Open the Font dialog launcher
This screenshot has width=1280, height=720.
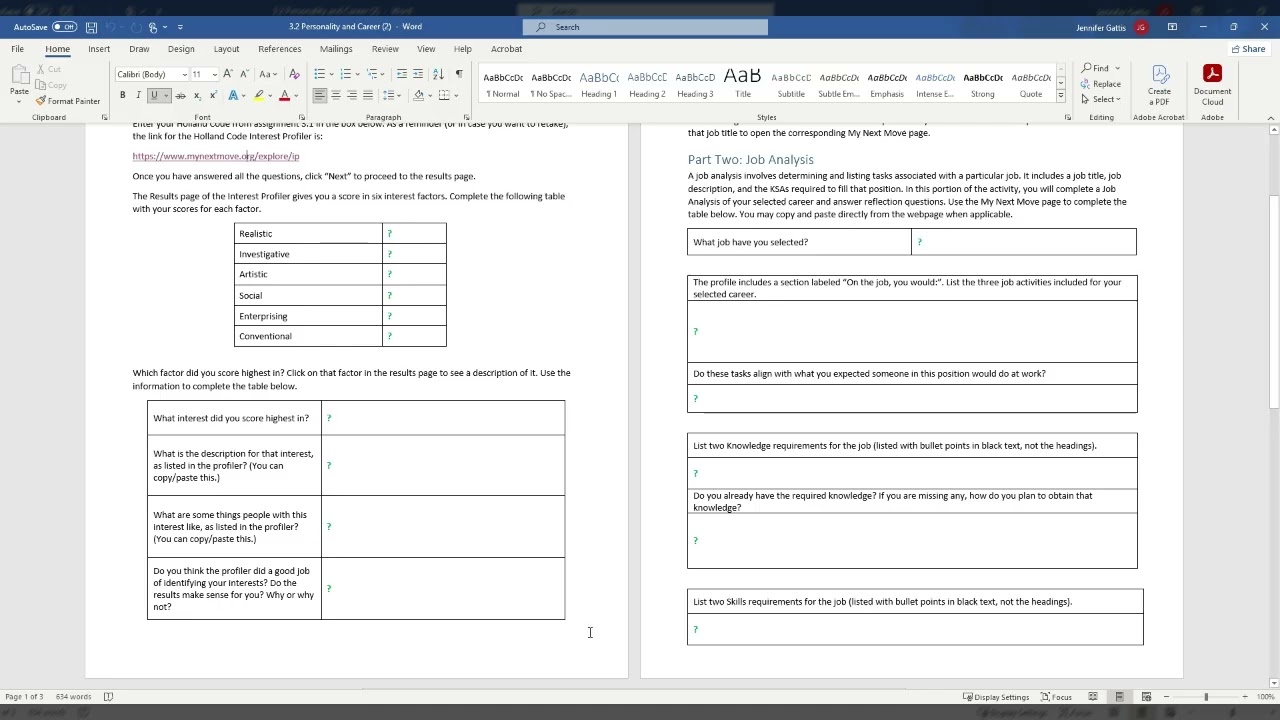point(303,118)
